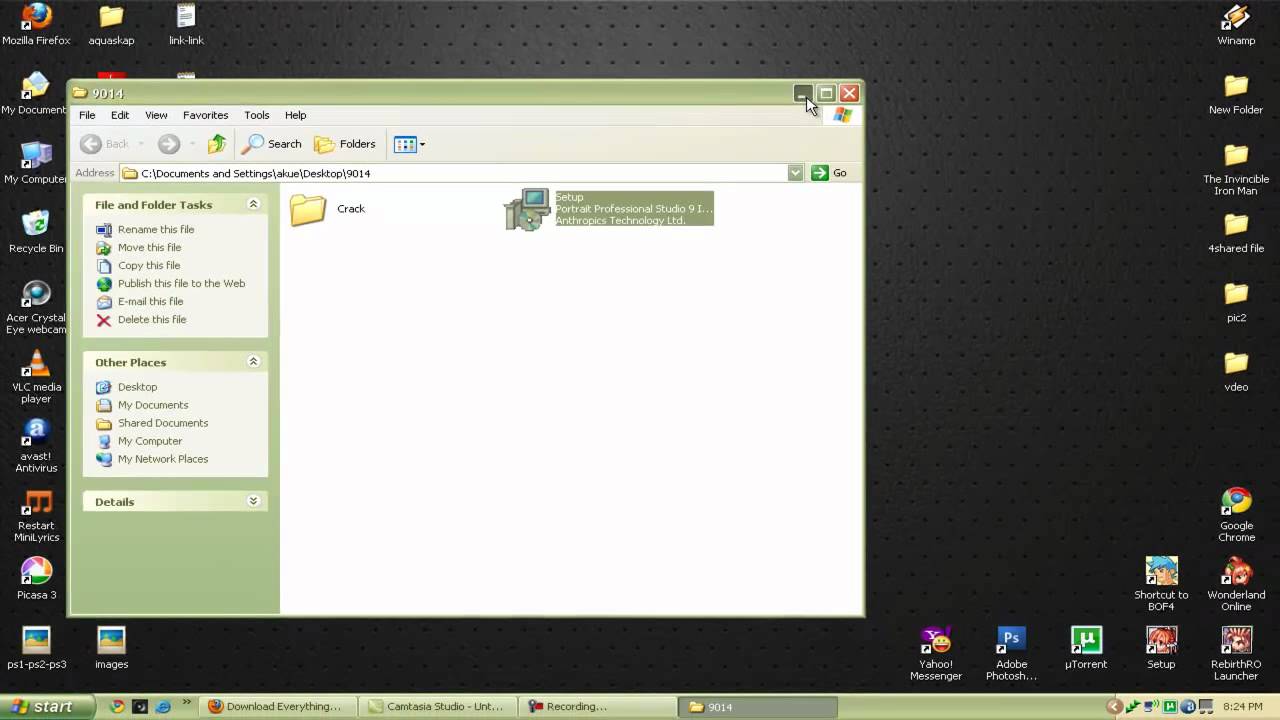1280x720 pixels.
Task: Open the Favorites menu
Action: 206,115
